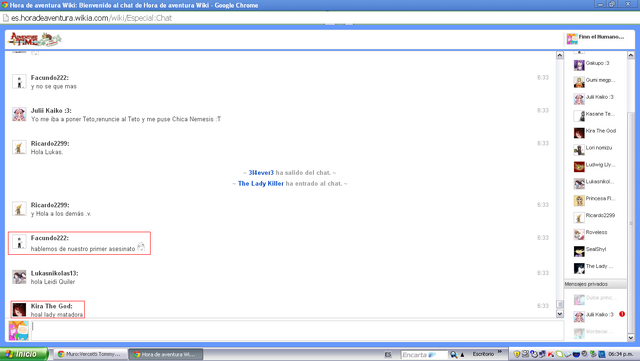
Task: Click the Adventure Time wiki logo
Action: click(x=35, y=39)
